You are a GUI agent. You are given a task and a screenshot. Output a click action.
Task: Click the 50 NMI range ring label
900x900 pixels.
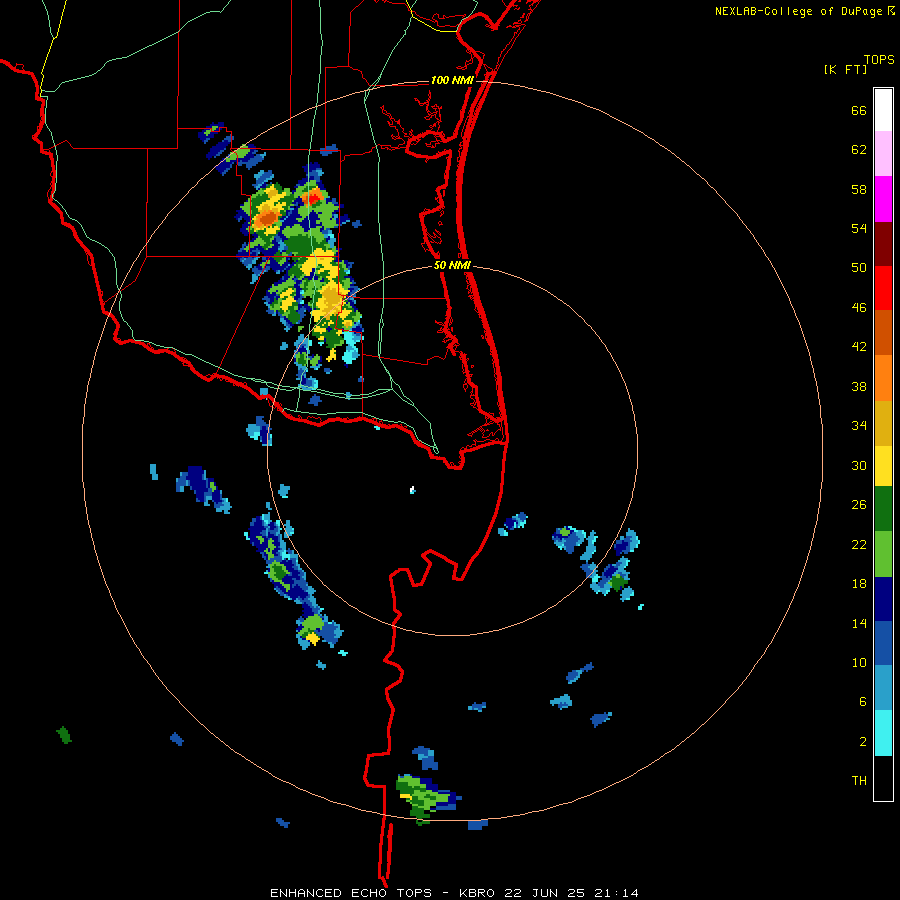452,265
